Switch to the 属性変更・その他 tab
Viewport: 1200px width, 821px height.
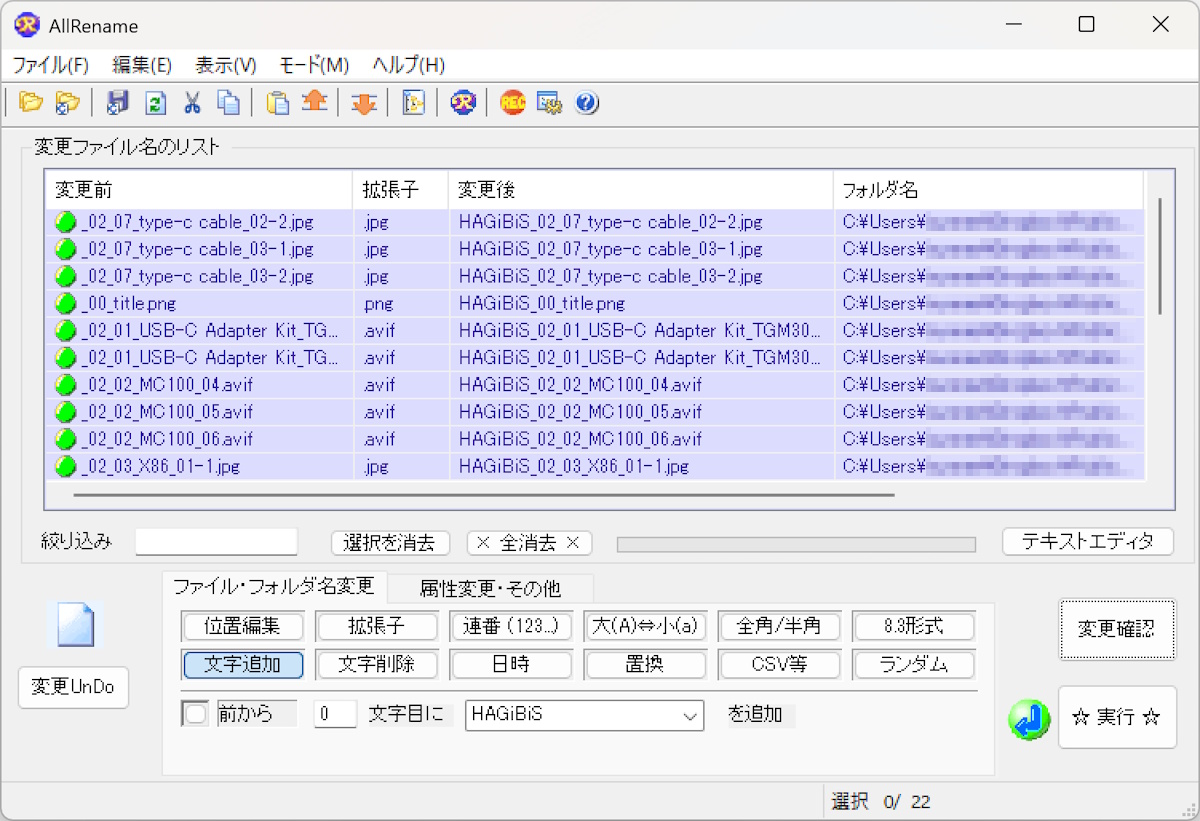pyautogui.click(x=489, y=588)
